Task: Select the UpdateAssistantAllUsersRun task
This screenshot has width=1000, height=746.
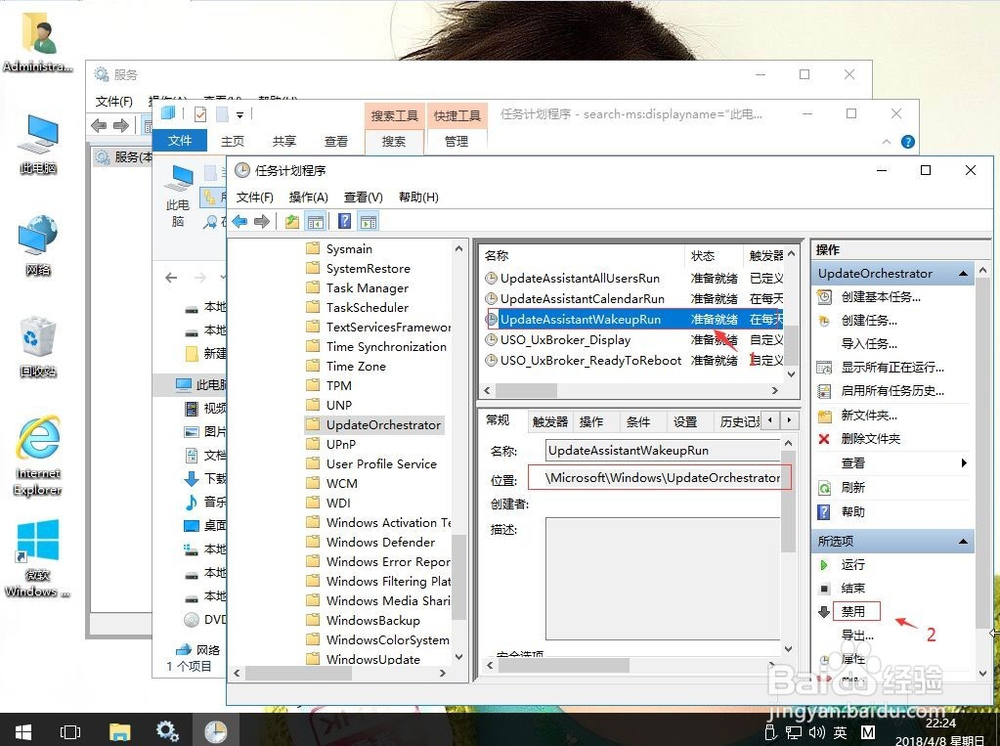Action: click(x=580, y=279)
